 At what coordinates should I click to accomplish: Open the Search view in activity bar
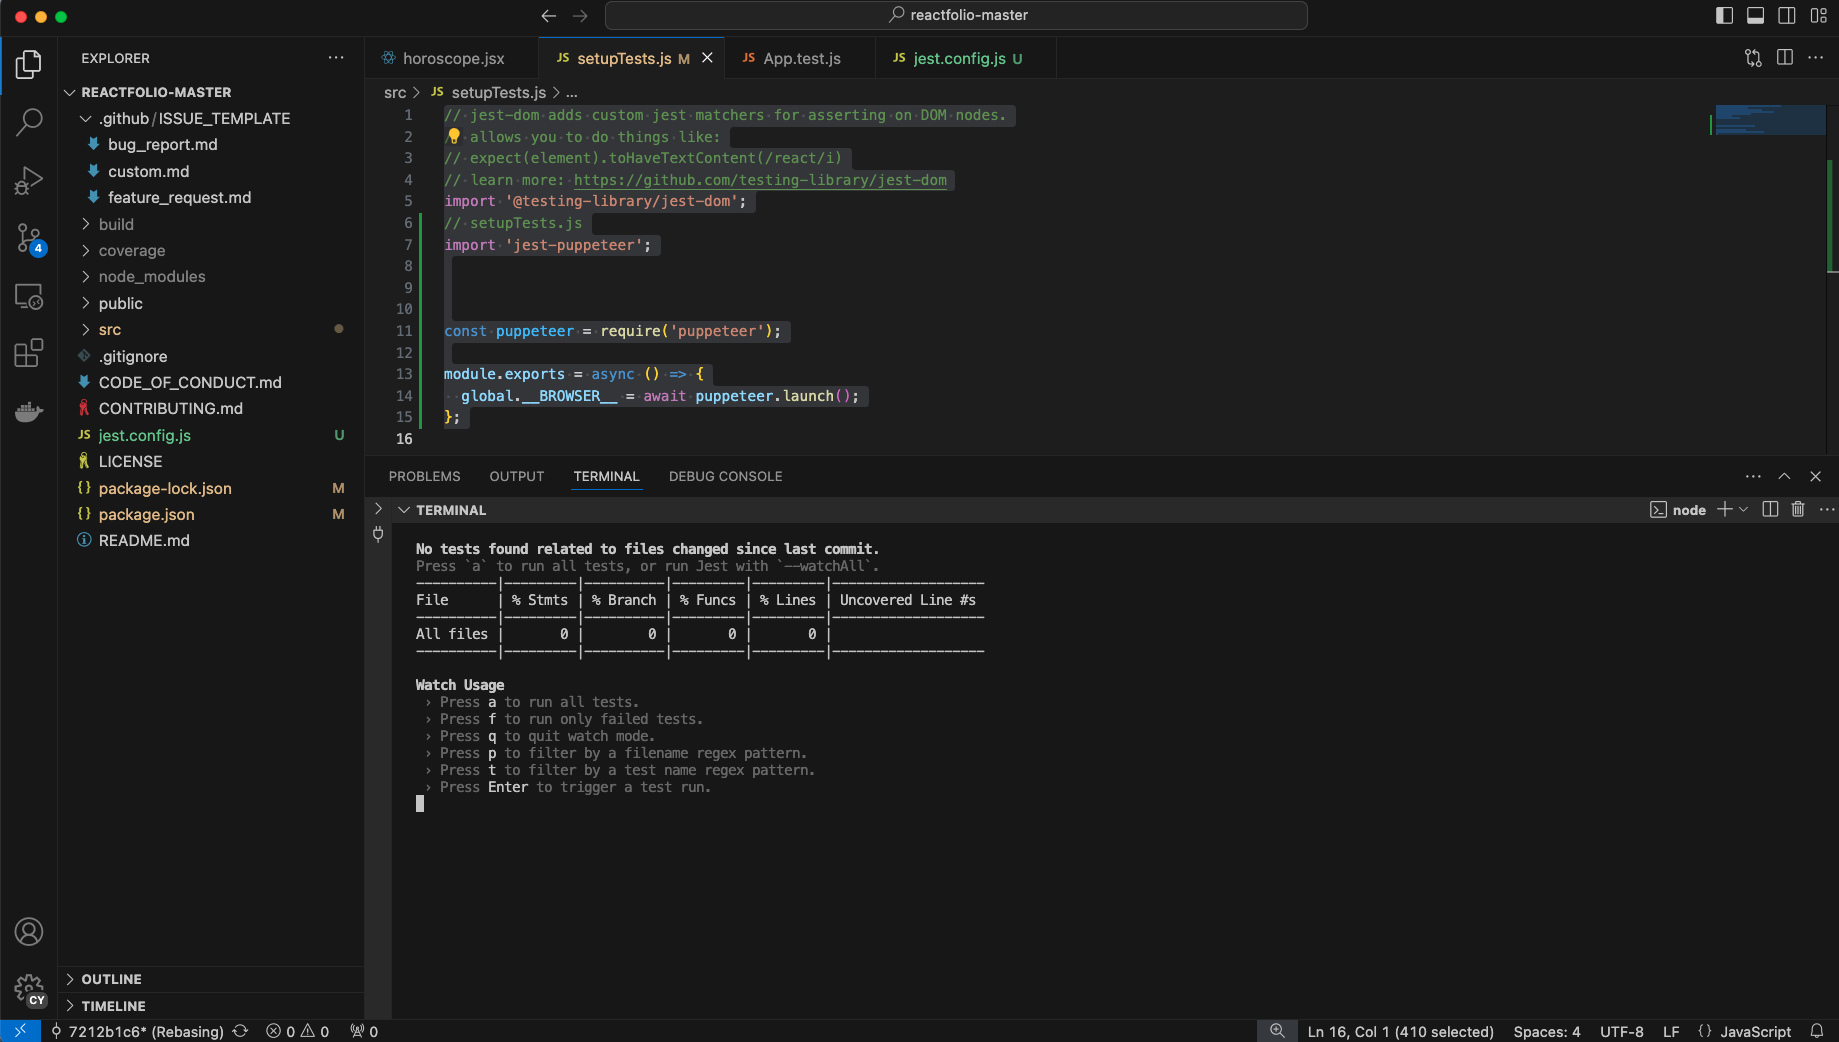pos(29,122)
